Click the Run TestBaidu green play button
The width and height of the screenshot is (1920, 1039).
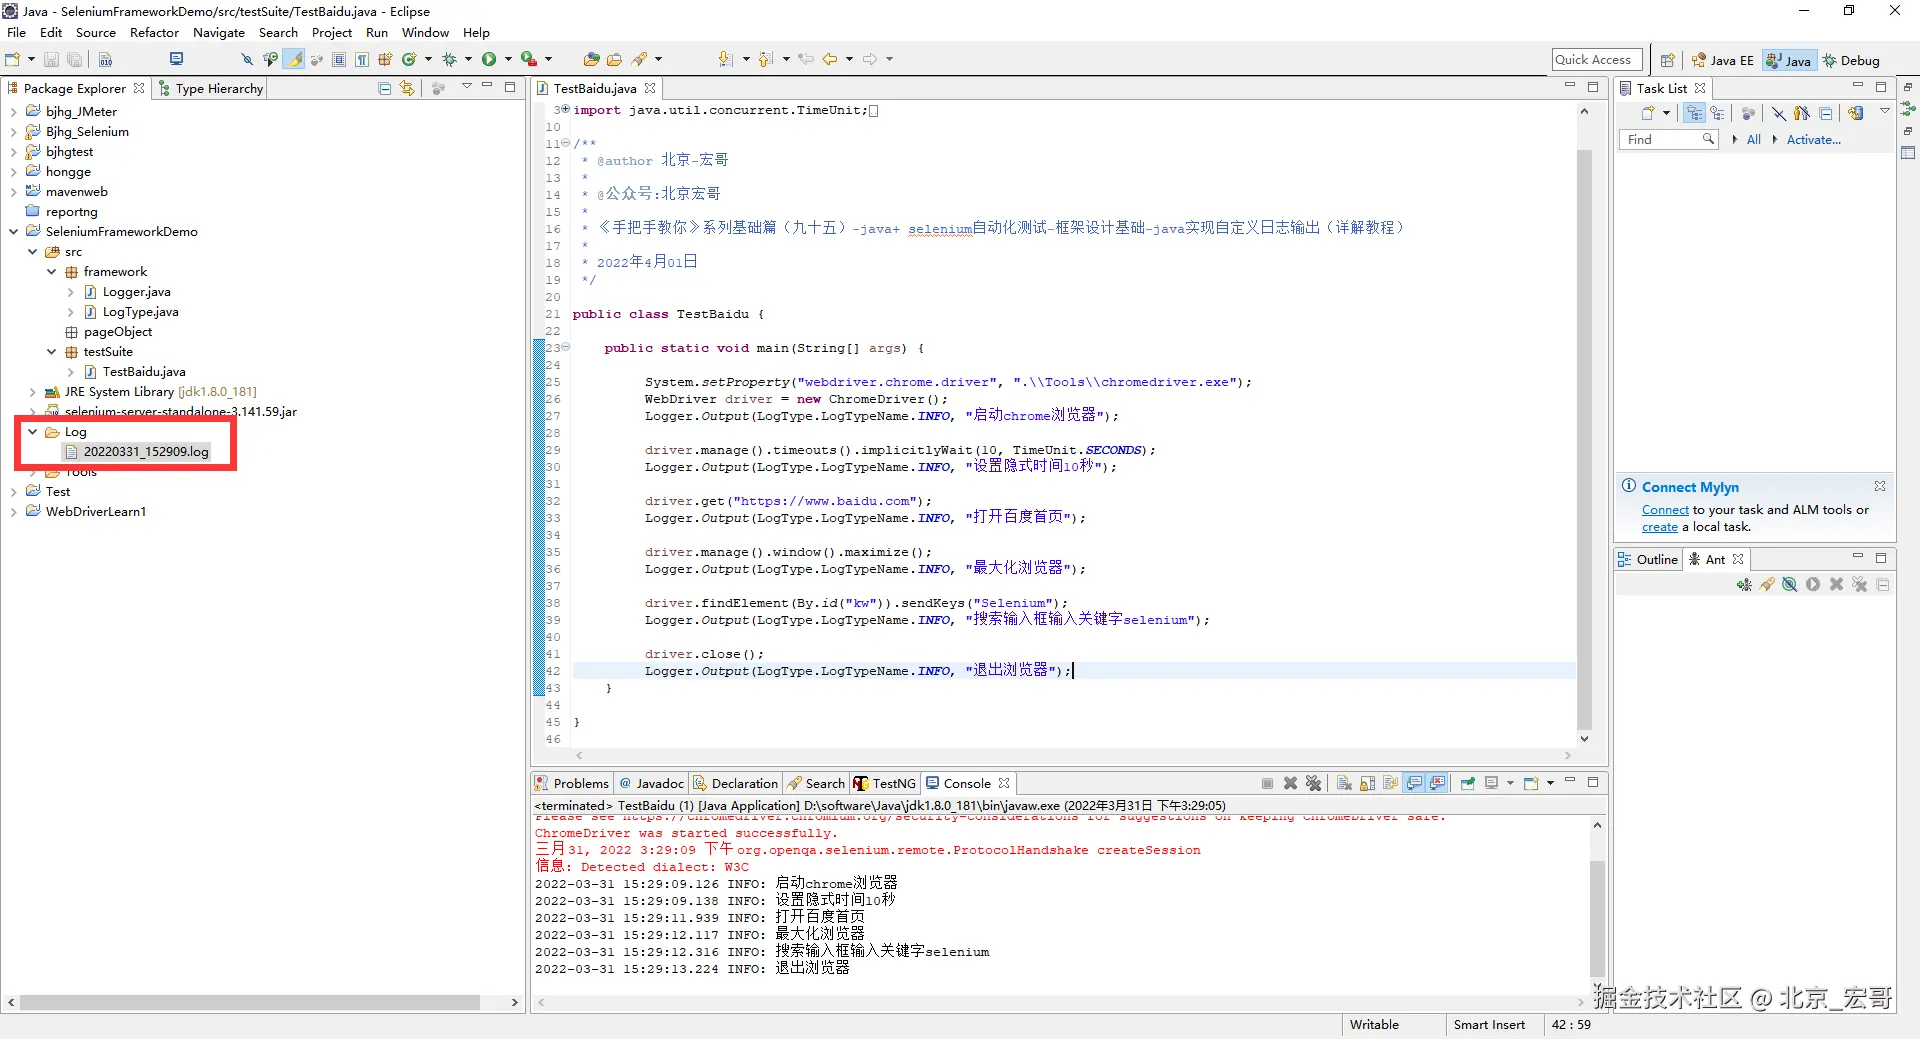pyautogui.click(x=489, y=59)
